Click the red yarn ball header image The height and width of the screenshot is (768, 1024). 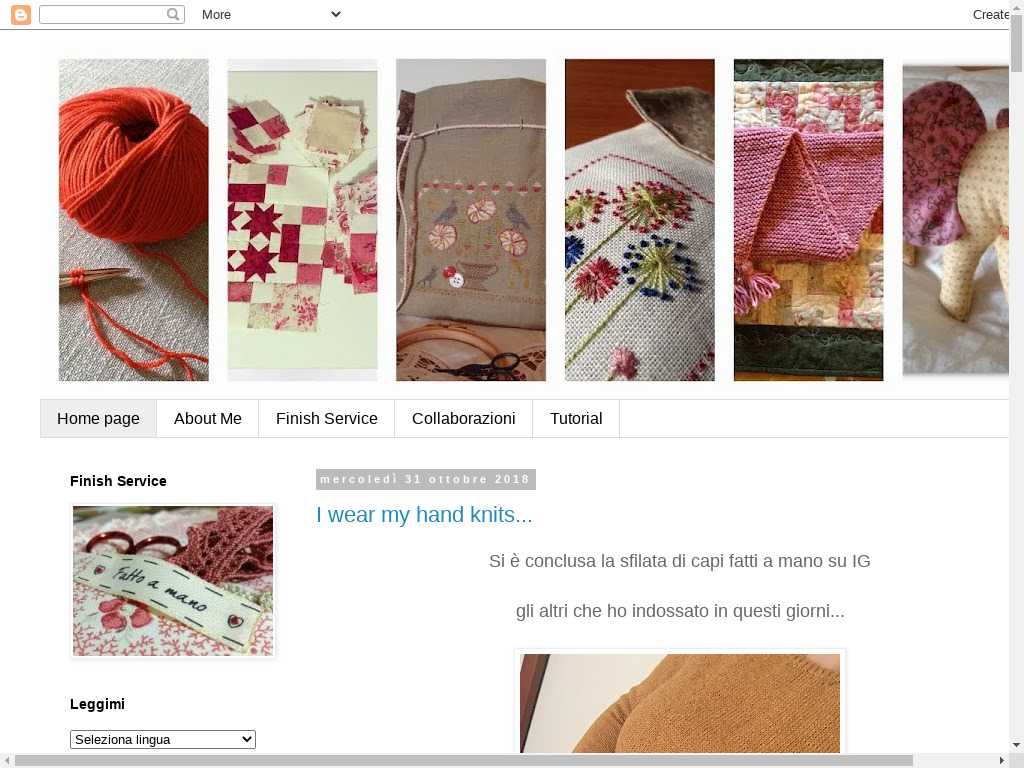pos(134,220)
